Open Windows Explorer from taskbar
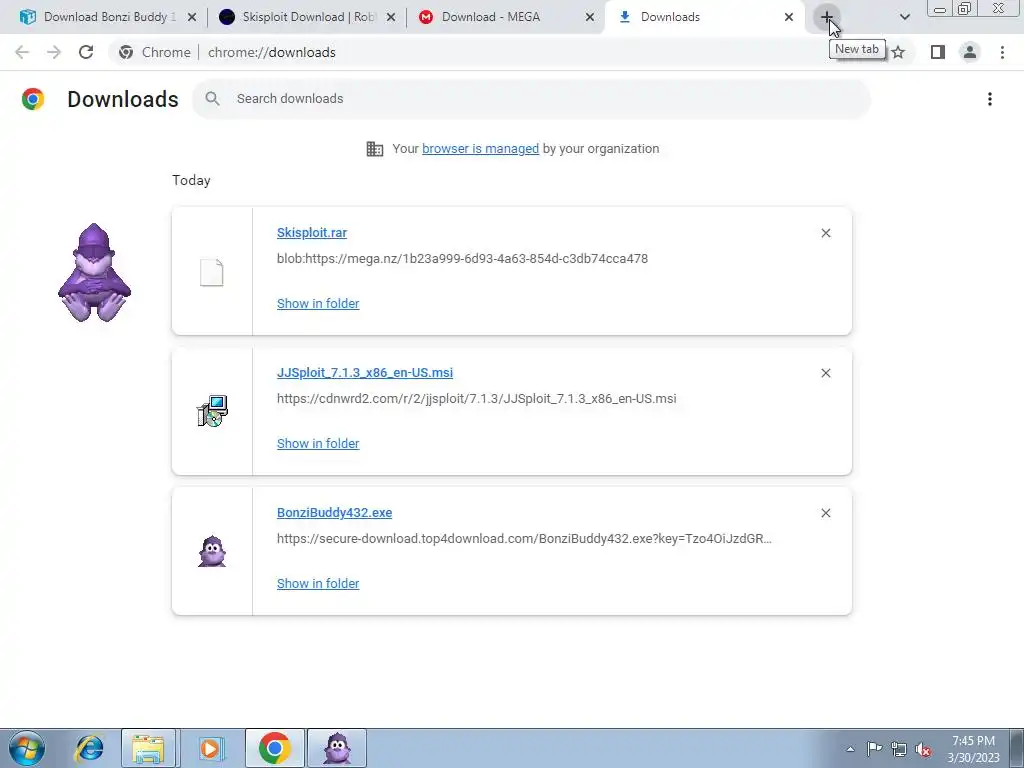Viewport: 1024px width, 768px height. (x=148, y=748)
